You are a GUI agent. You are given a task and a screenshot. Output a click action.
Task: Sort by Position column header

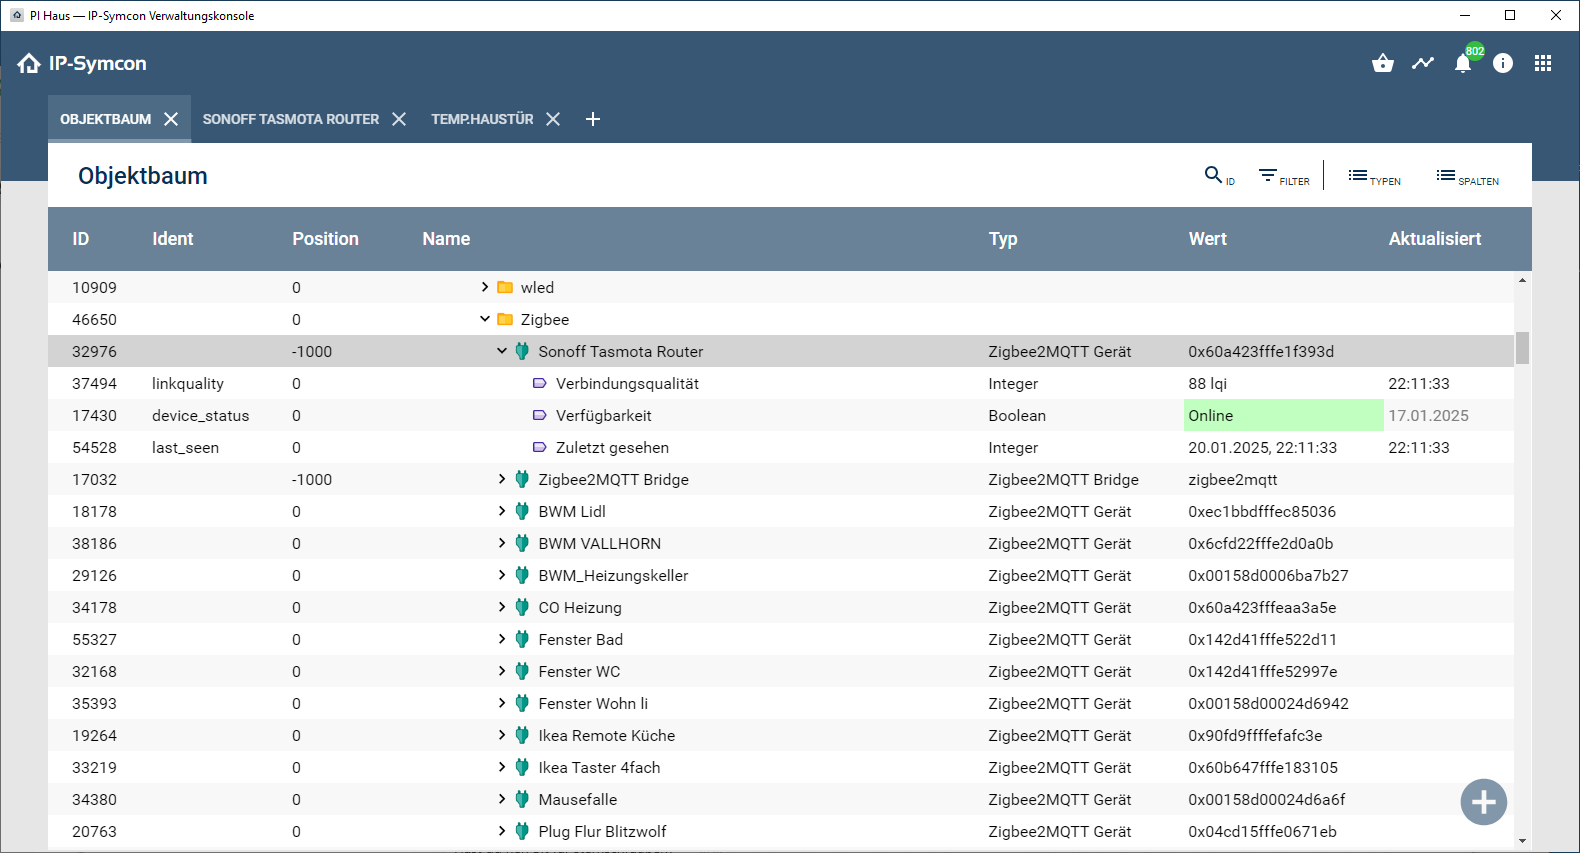pos(325,239)
